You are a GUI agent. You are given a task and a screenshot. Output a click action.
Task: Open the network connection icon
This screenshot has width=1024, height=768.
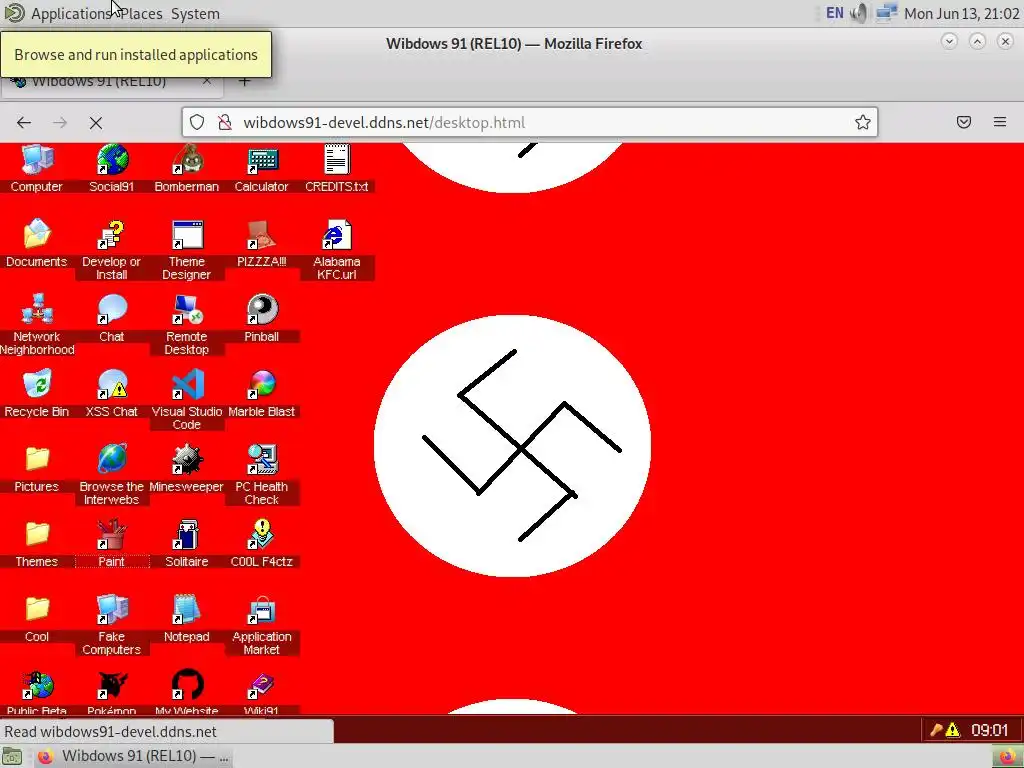[886, 13]
